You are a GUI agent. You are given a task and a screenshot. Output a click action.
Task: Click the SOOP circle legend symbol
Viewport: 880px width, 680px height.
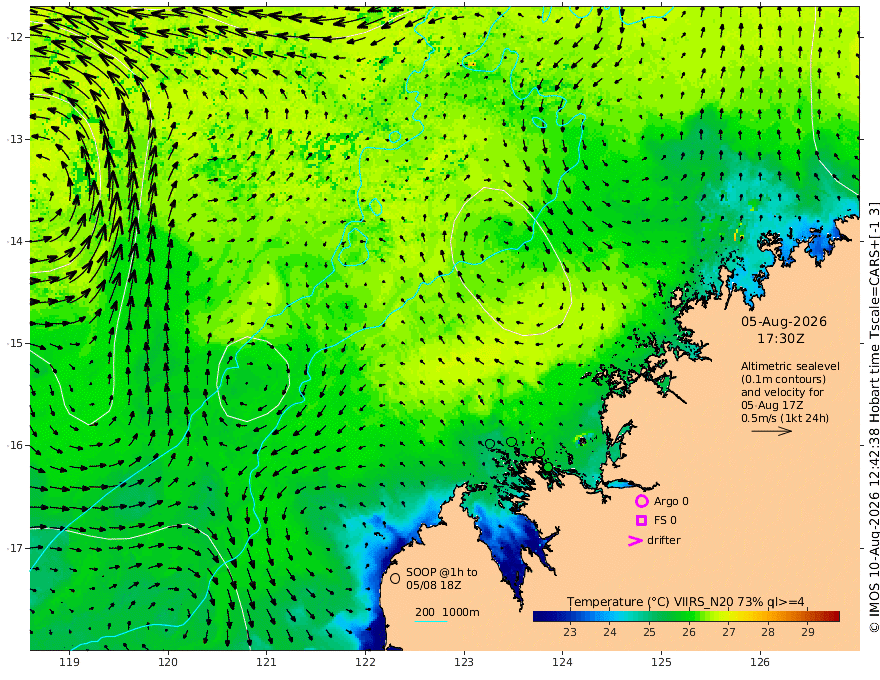click(395, 578)
